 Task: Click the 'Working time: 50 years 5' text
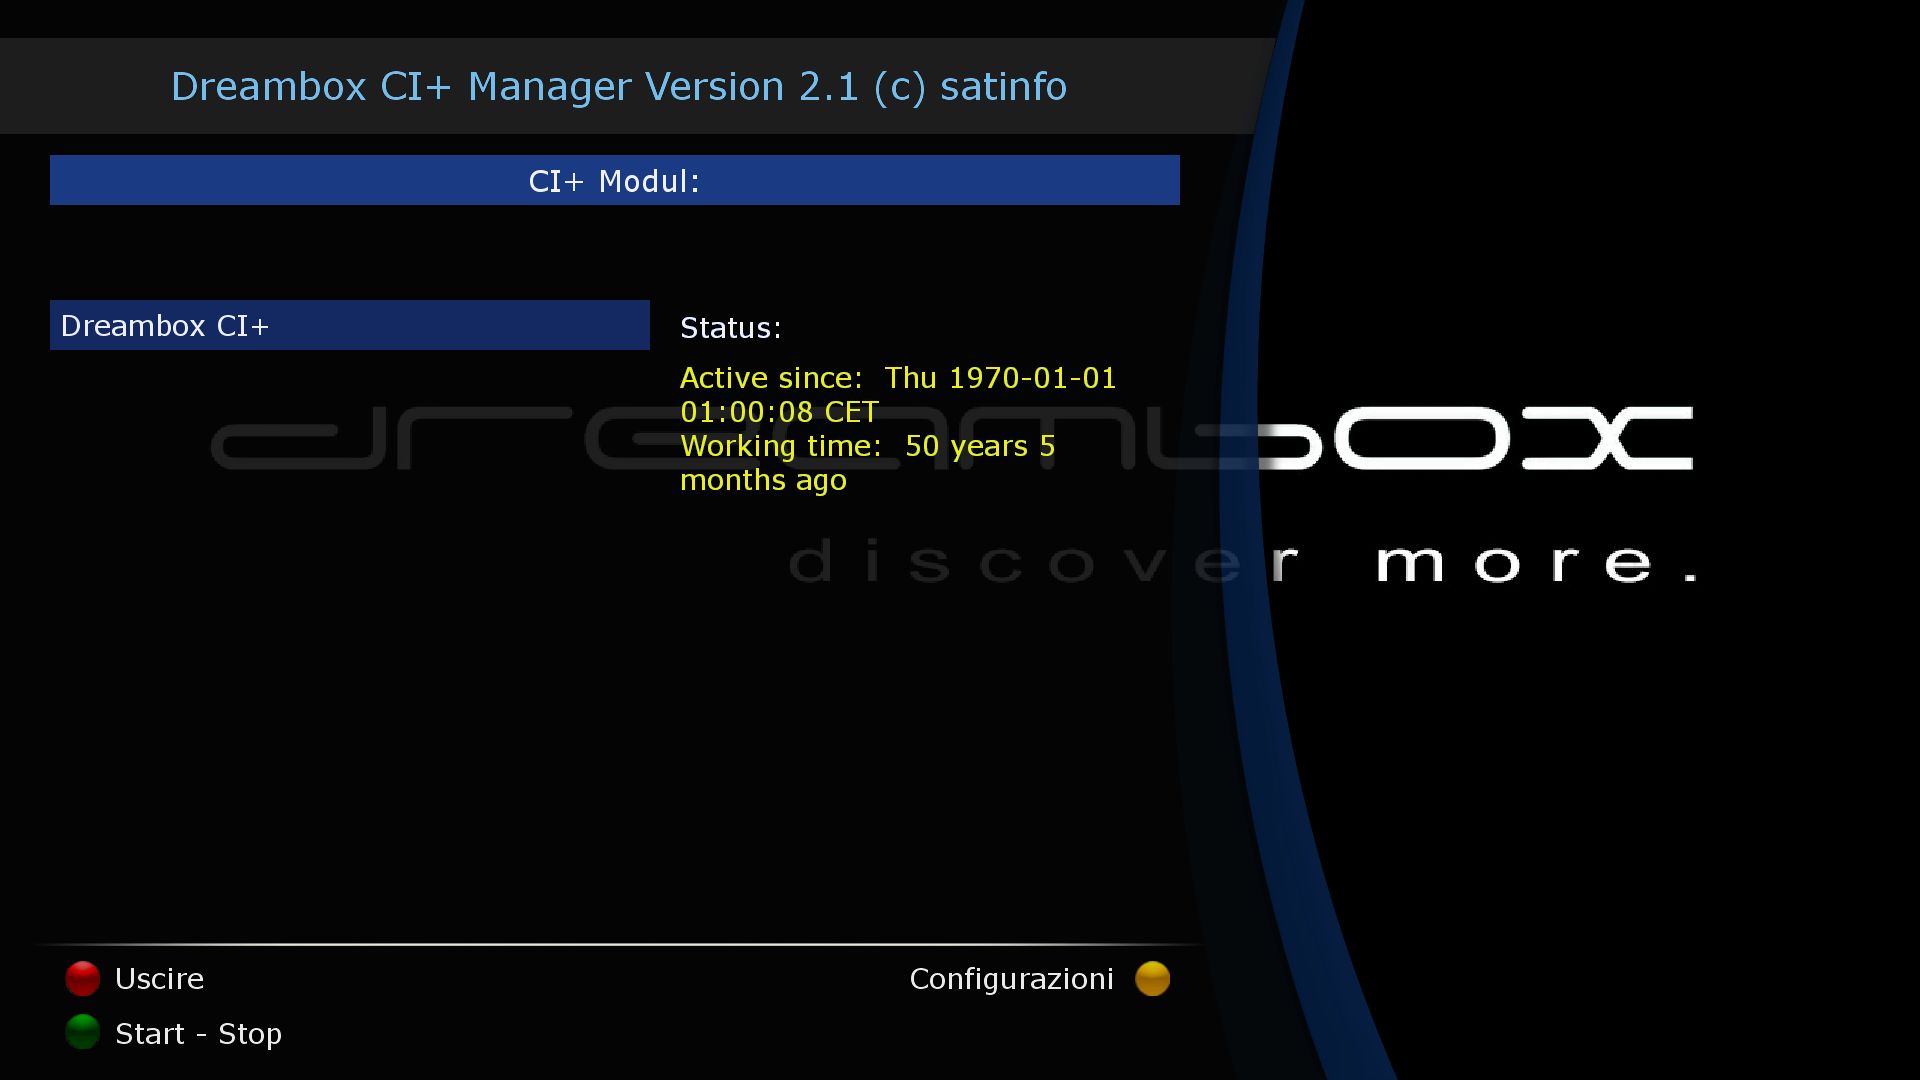tap(867, 445)
